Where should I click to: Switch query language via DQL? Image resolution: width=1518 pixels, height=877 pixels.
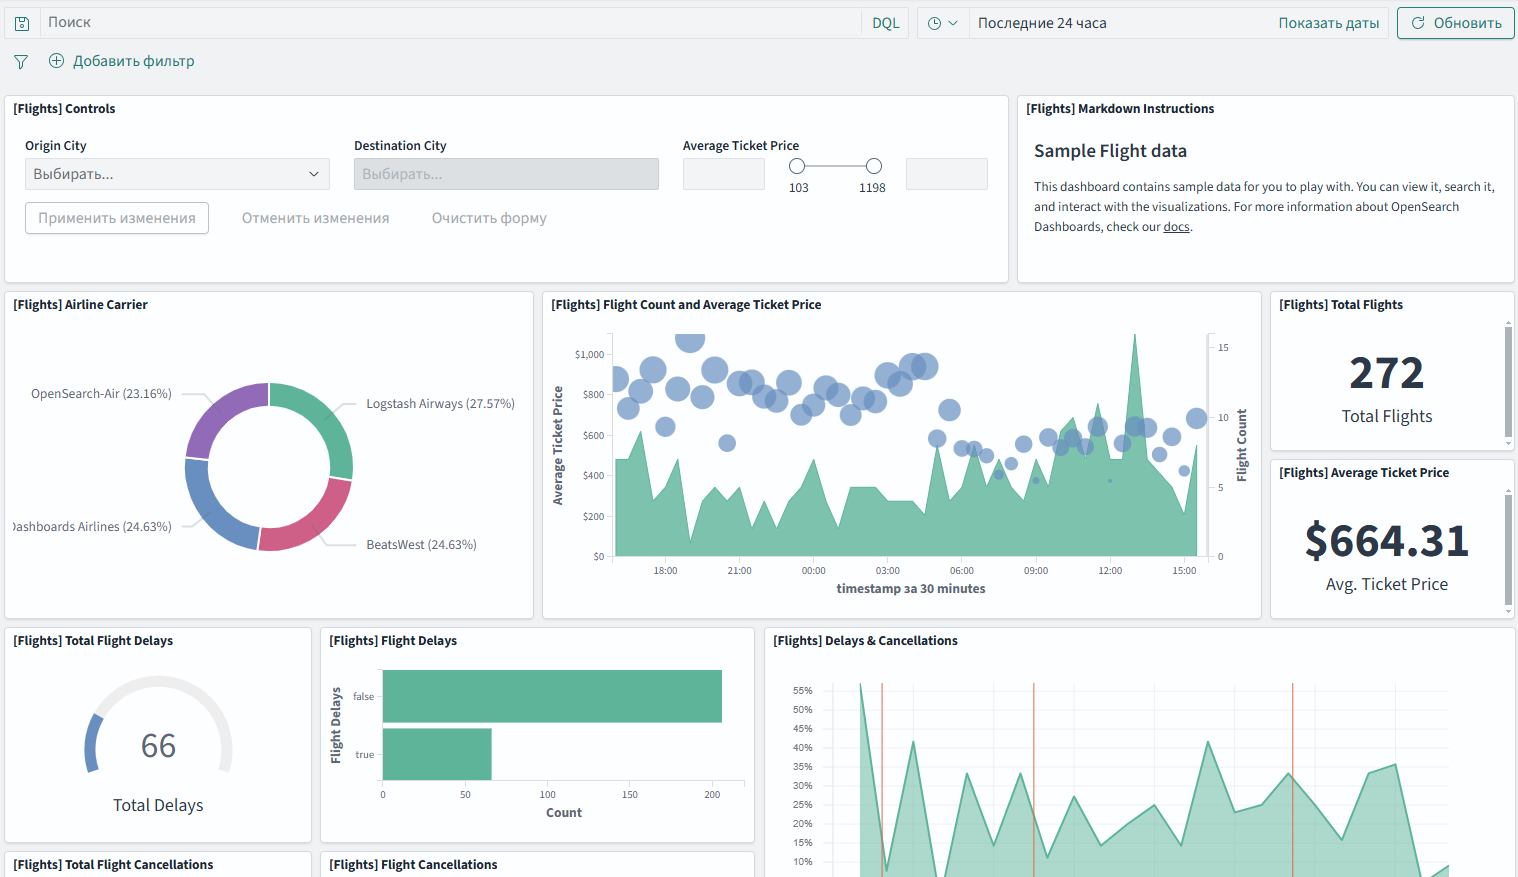click(x=885, y=23)
